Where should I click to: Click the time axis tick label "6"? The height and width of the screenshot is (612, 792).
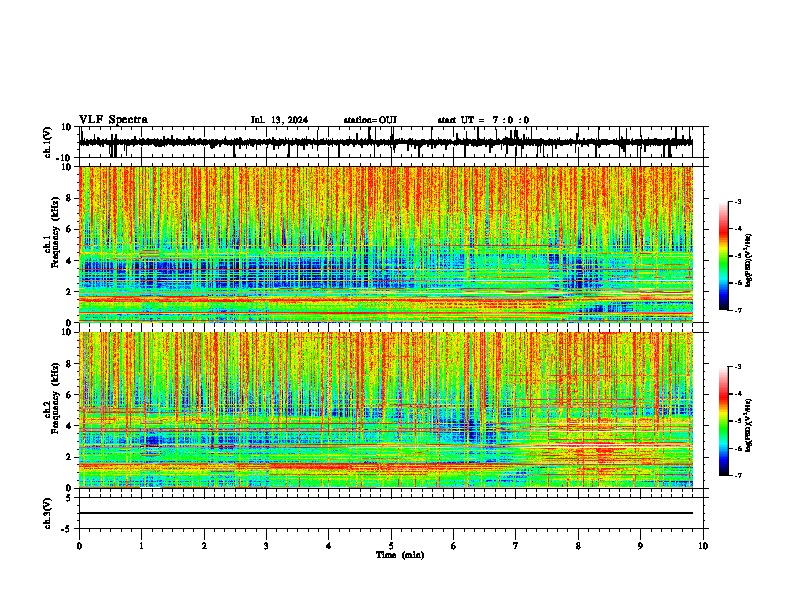coord(454,546)
